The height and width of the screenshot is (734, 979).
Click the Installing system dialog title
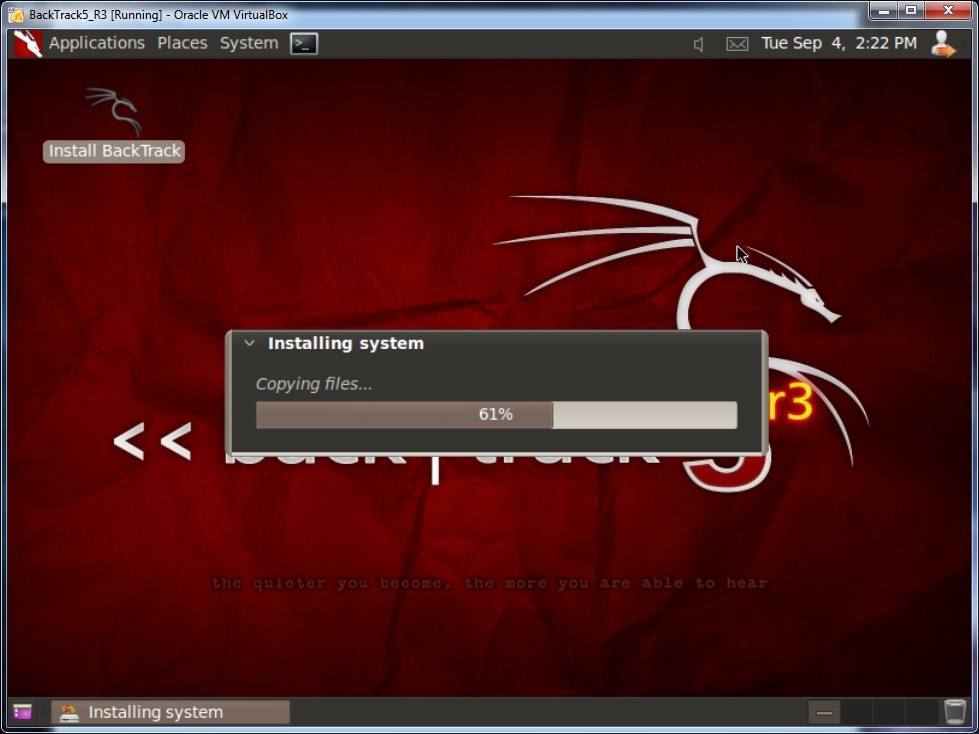(346, 343)
